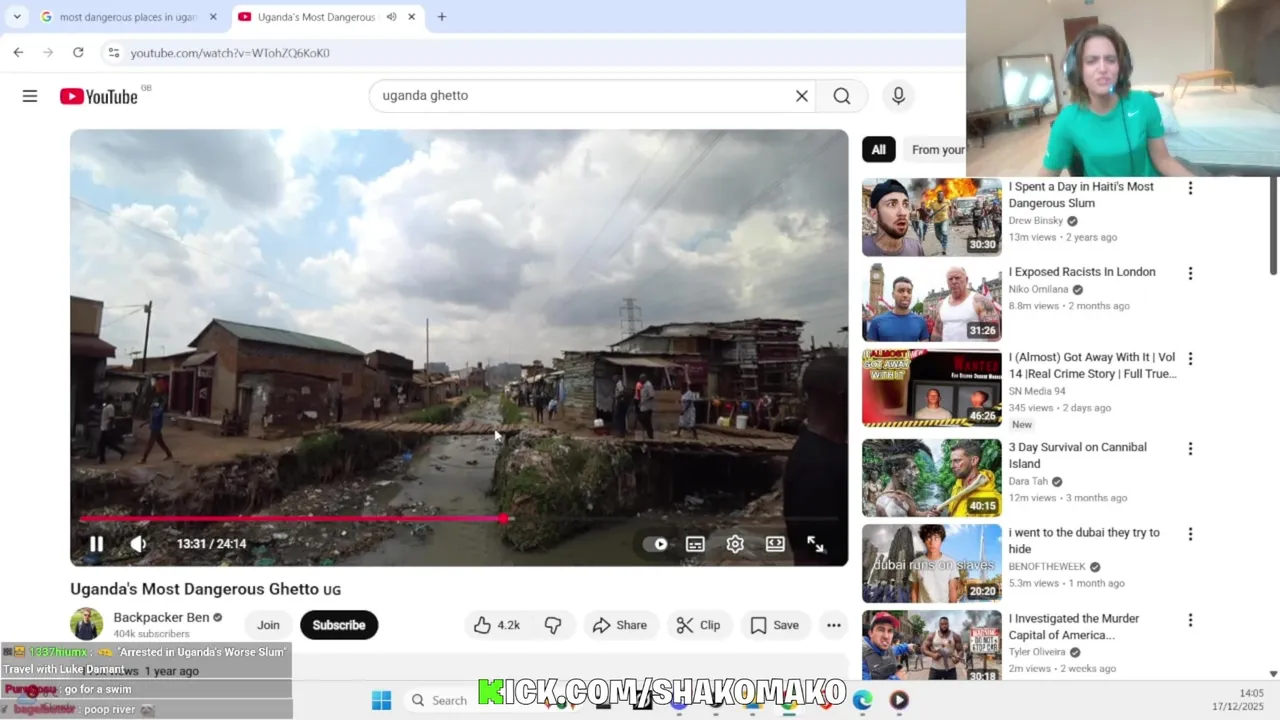1280x720 pixels.
Task: Open the title I Investigated the Murder Capital of America
Action: point(1073,627)
